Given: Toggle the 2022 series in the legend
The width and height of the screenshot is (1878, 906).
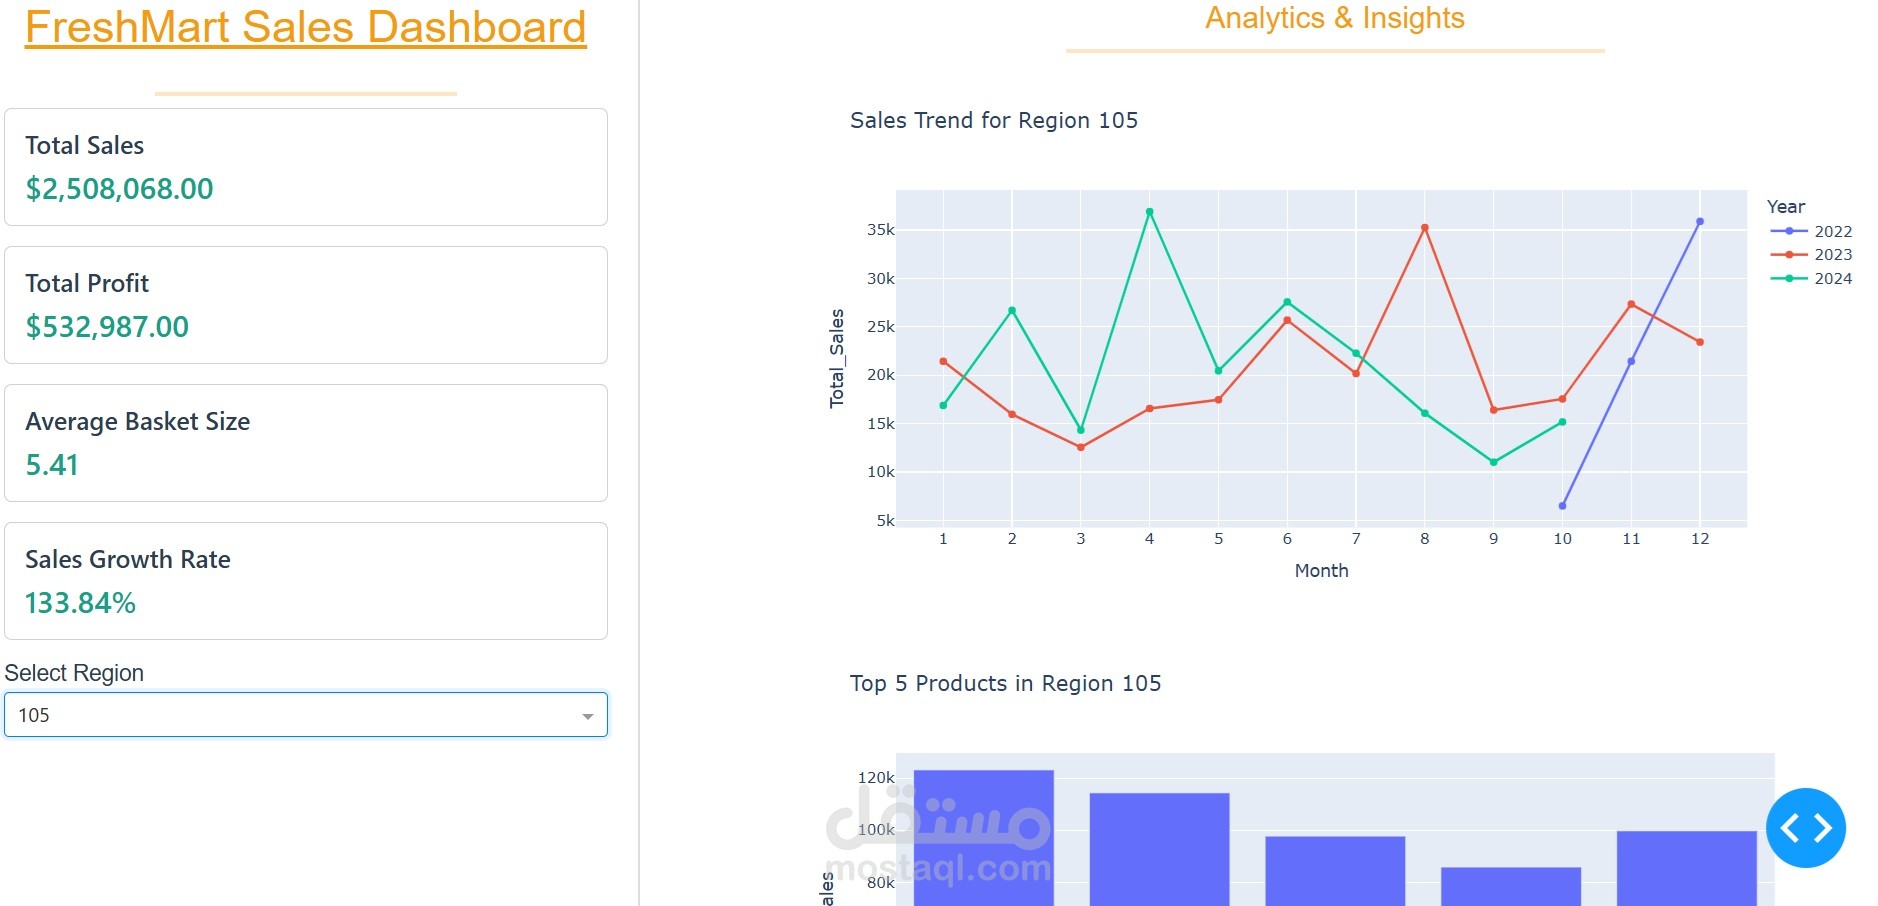Looking at the screenshot, I should pyautogui.click(x=1811, y=231).
